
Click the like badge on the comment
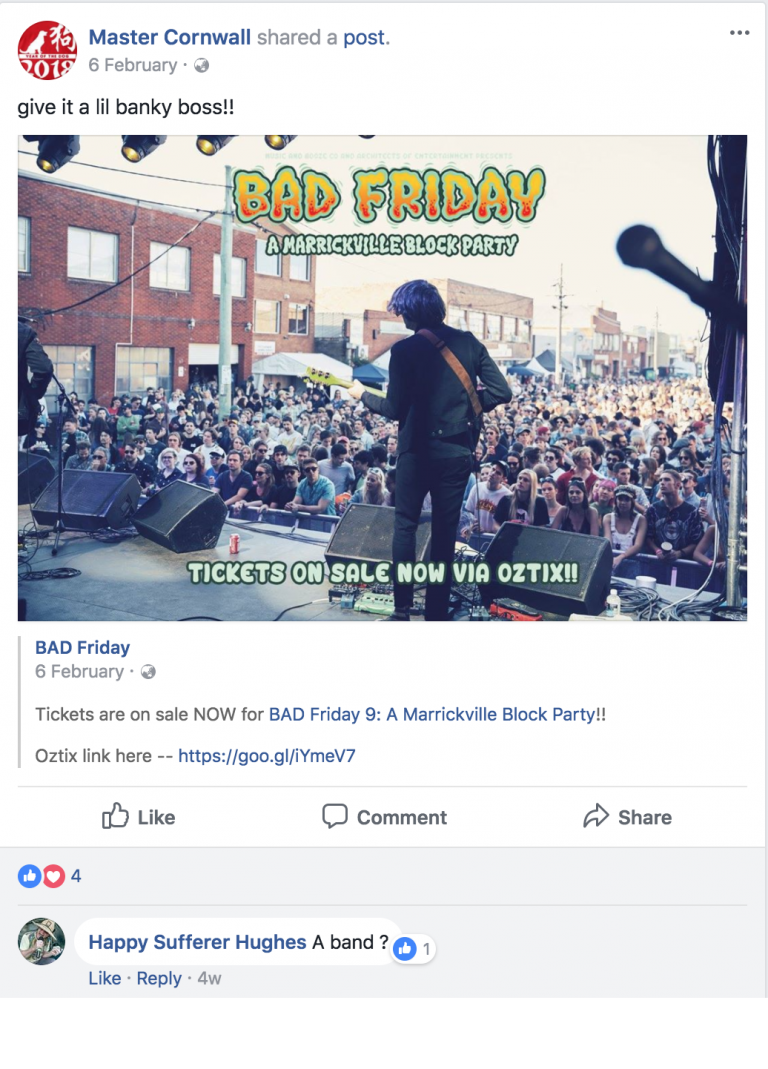pos(413,948)
